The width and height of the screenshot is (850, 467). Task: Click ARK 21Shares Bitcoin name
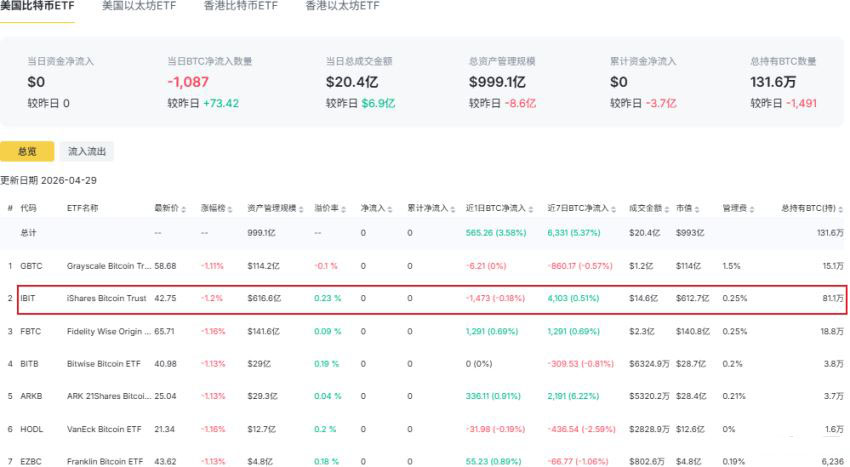[109, 396]
